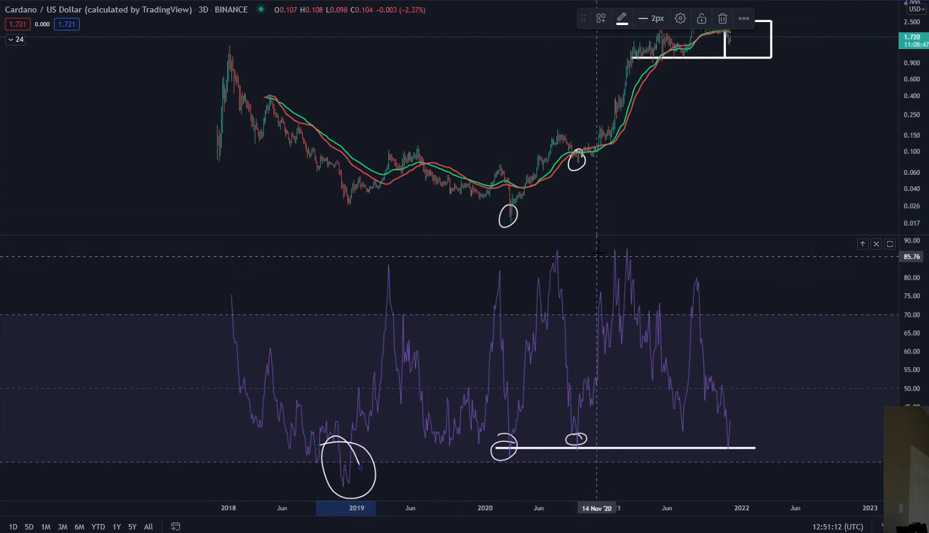The width and height of the screenshot is (929, 533).
Task: Open the USD currency dropdown
Action: (916, 9)
